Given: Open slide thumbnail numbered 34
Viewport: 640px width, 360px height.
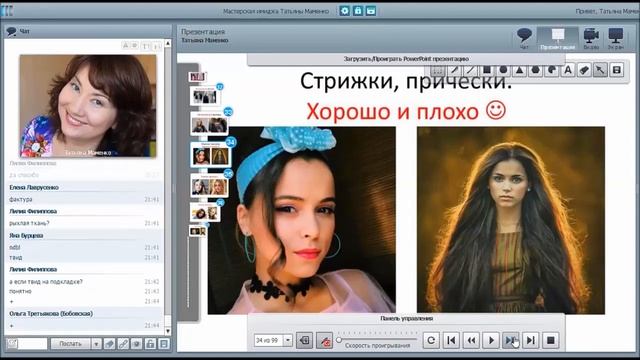Looking at the screenshot, I should [211, 155].
